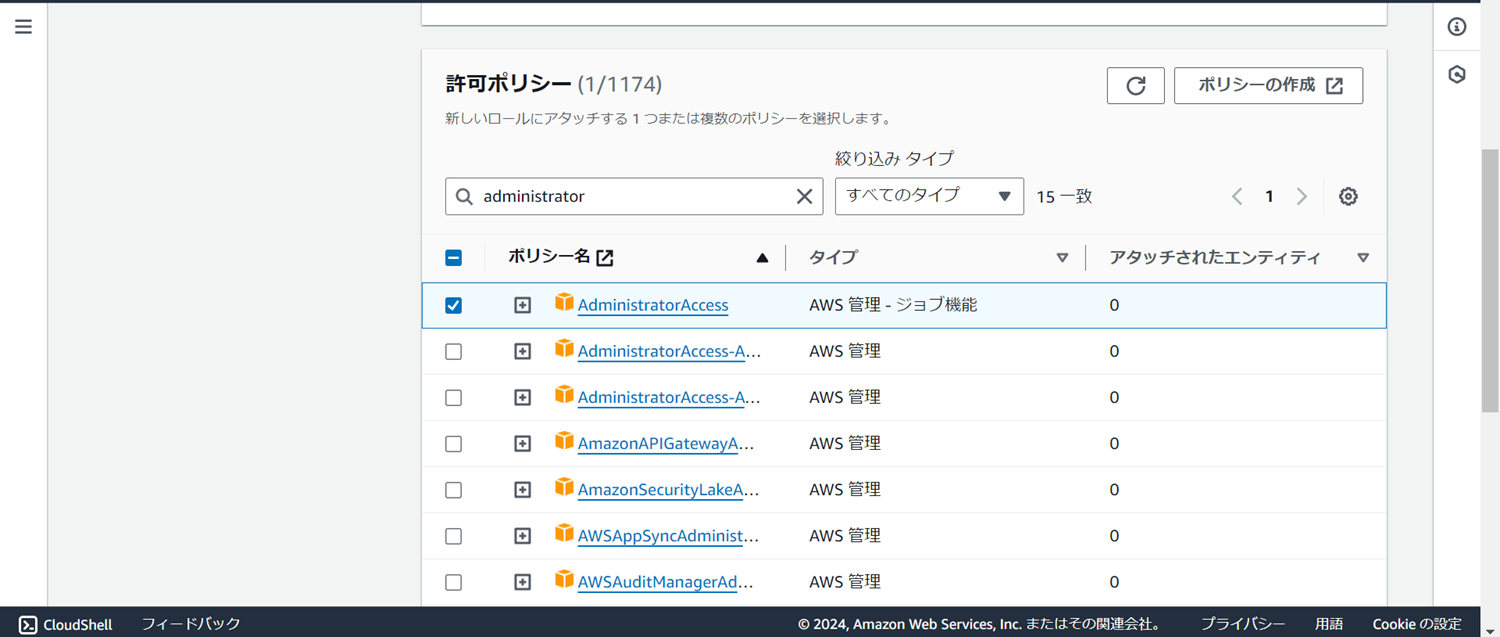This screenshot has width=1500, height=637.
Task: Expand the AdministratorAccess policy details
Action: pyautogui.click(x=522, y=305)
